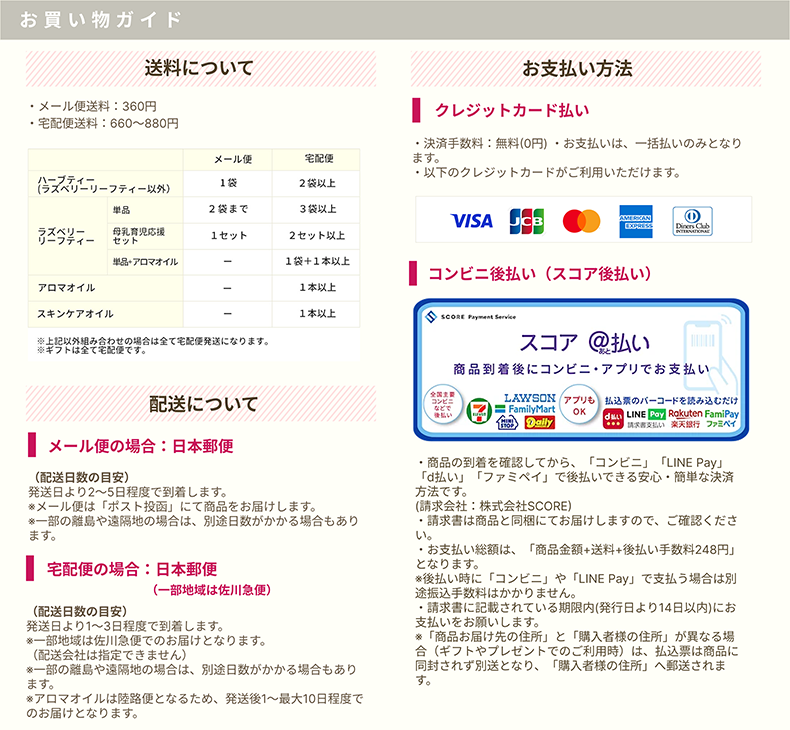Click the Daily store logo
Image resolution: width=790 pixels, height=730 pixels.
(539, 424)
